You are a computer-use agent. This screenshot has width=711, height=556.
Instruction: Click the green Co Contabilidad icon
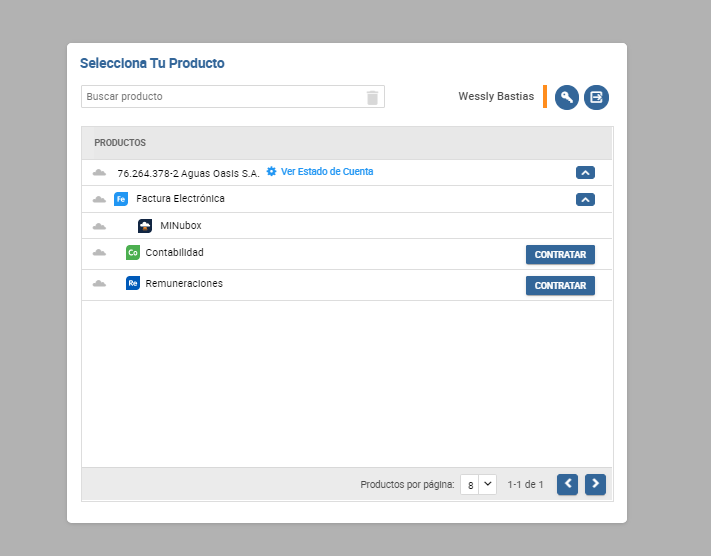133,253
